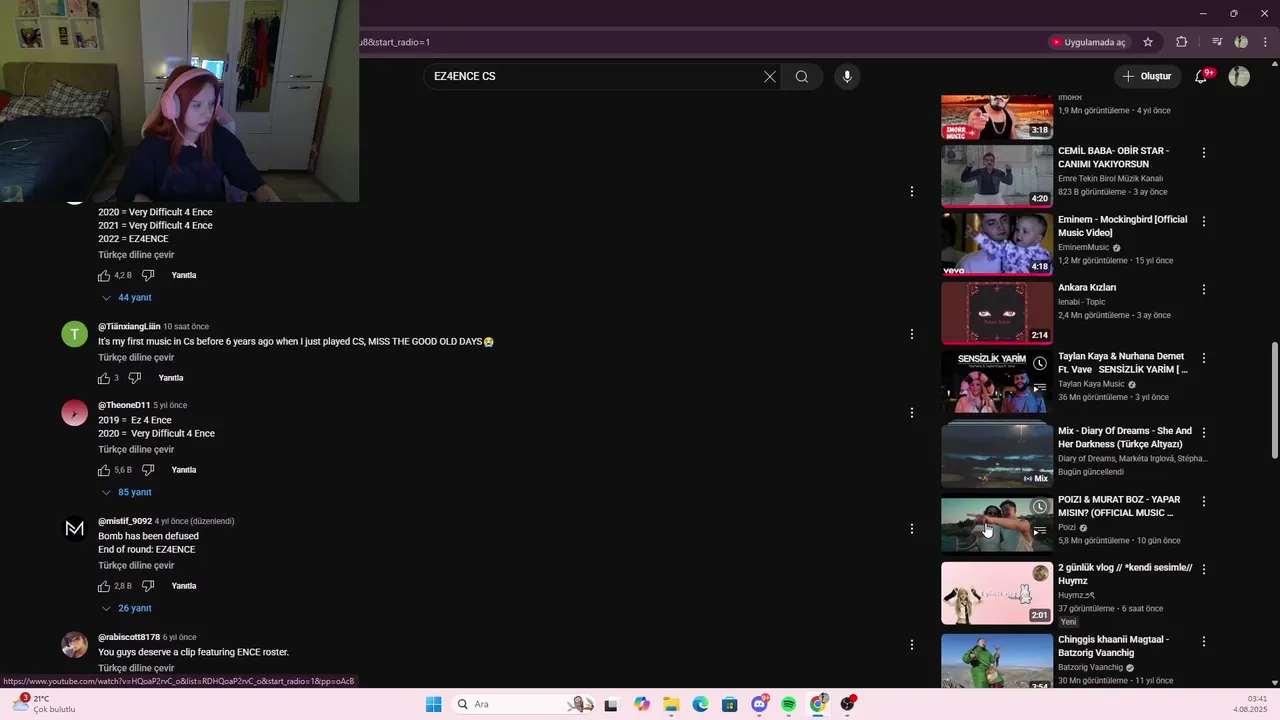The height and width of the screenshot is (720, 1280).
Task: Clear the EZ4ENCE CS search text
Action: (770, 76)
